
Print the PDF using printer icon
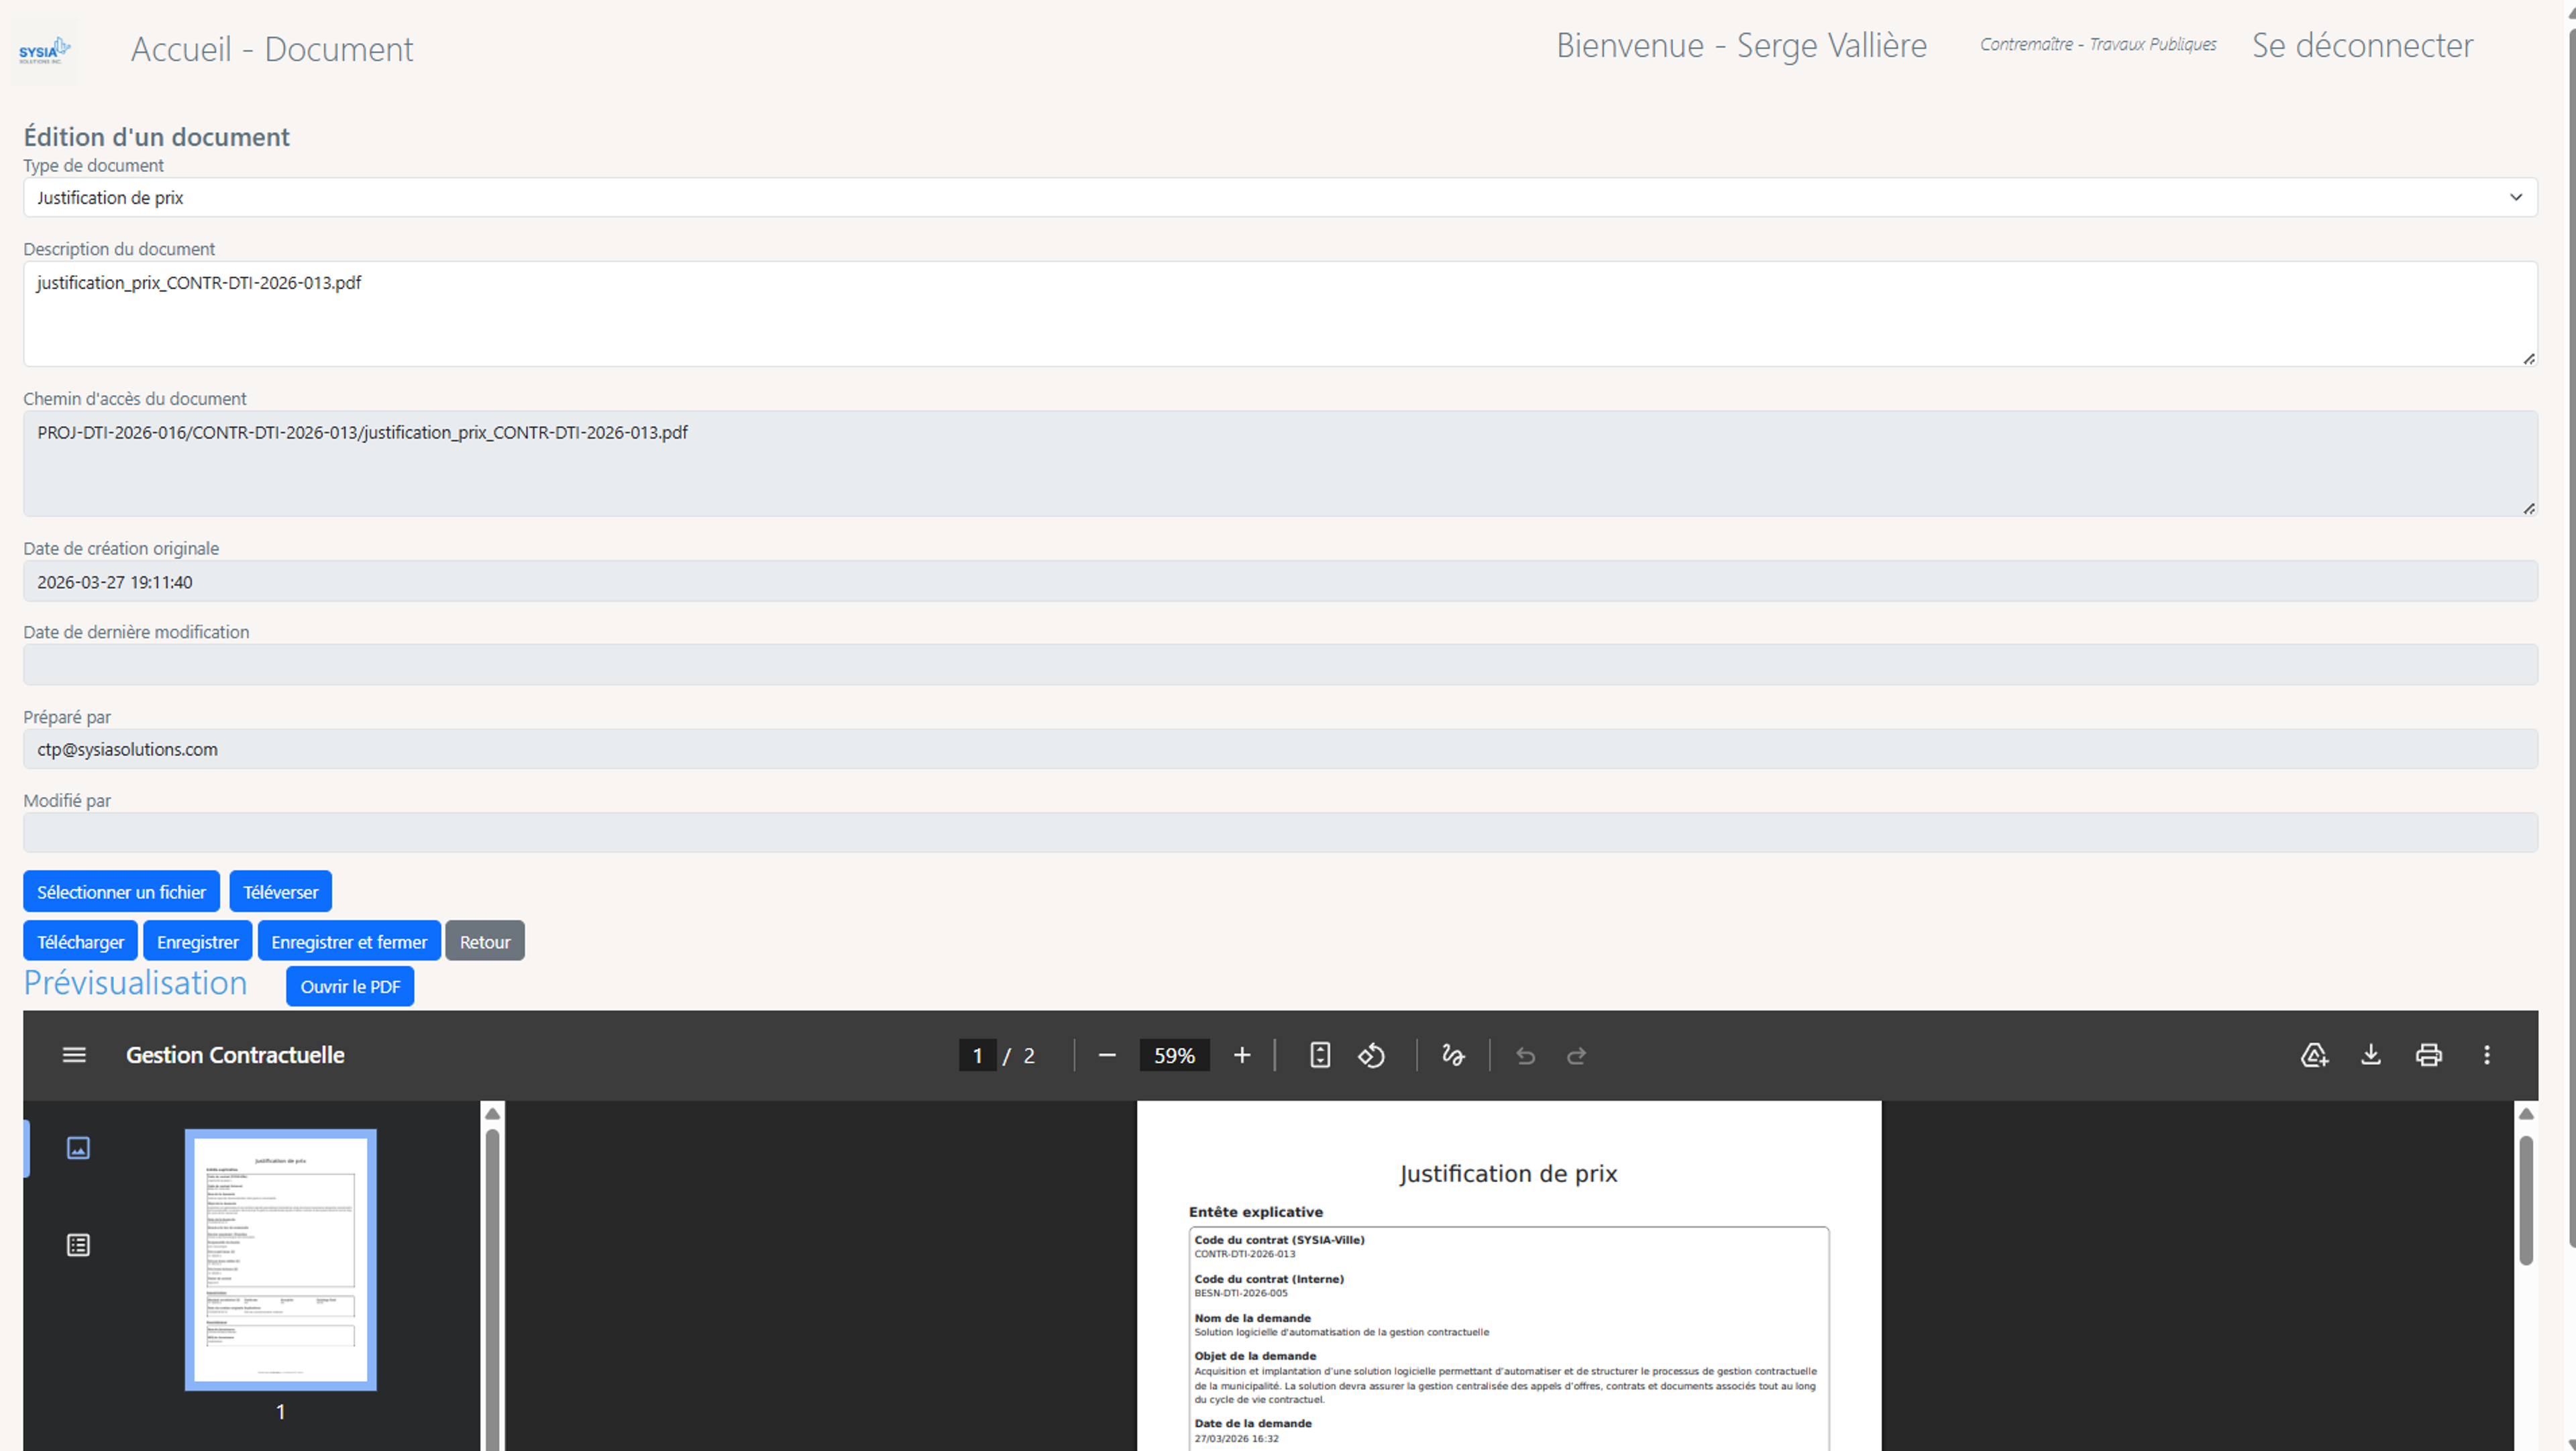tap(2428, 1055)
